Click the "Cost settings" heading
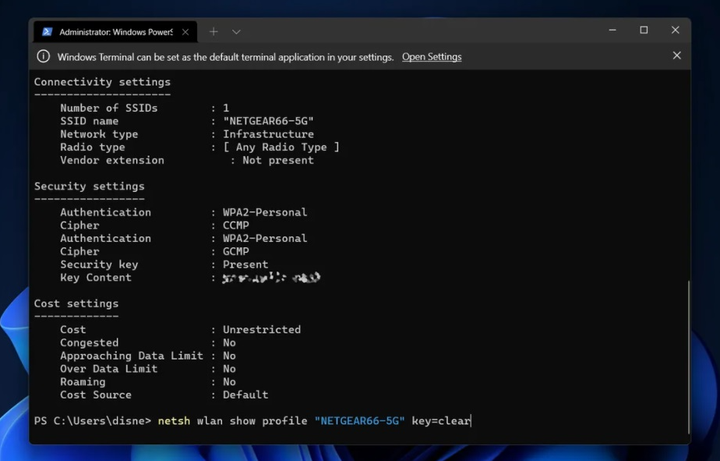The width and height of the screenshot is (720, 461). [76, 303]
